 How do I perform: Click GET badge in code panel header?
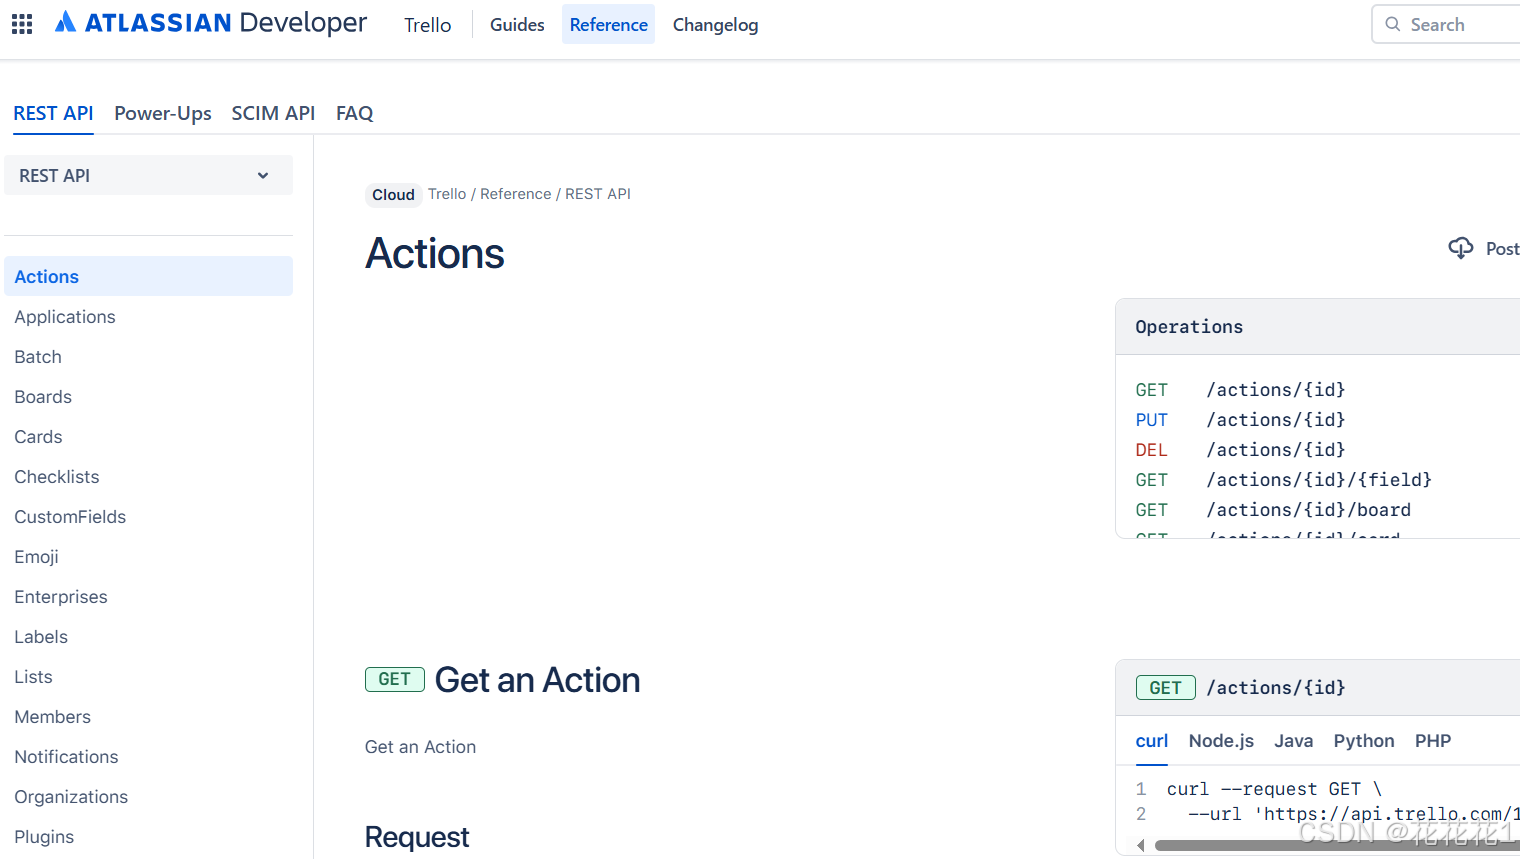1166,688
